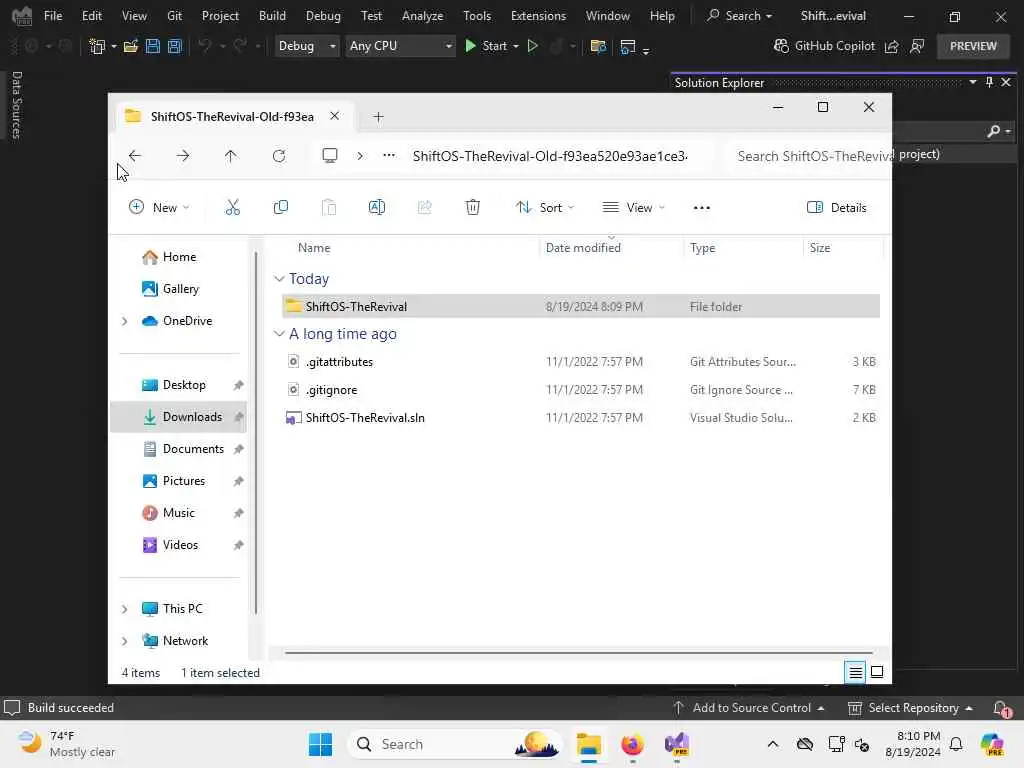Click the green Start debugging button
This screenshot has width=1024, height=768.
tap(487, 46)
